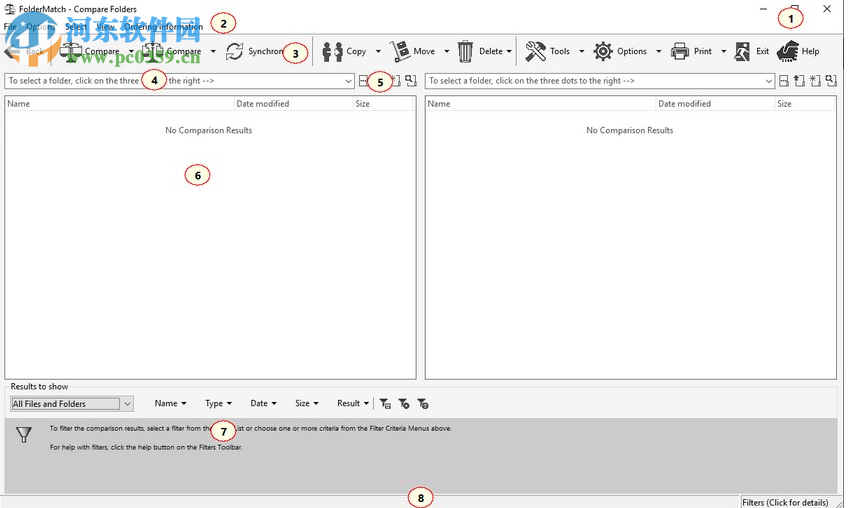This screenshot has width=848, height=508.
Task: Click the Synchronize toolbar label
Action: coord(265,51)
